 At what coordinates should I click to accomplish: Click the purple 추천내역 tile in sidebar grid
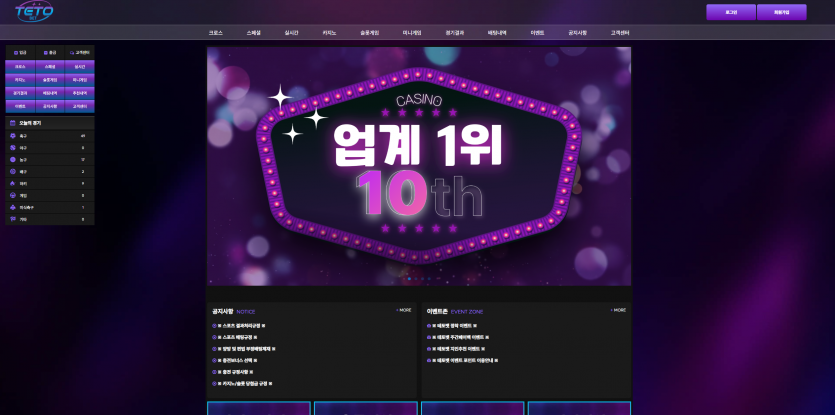[x=80, y=93]
